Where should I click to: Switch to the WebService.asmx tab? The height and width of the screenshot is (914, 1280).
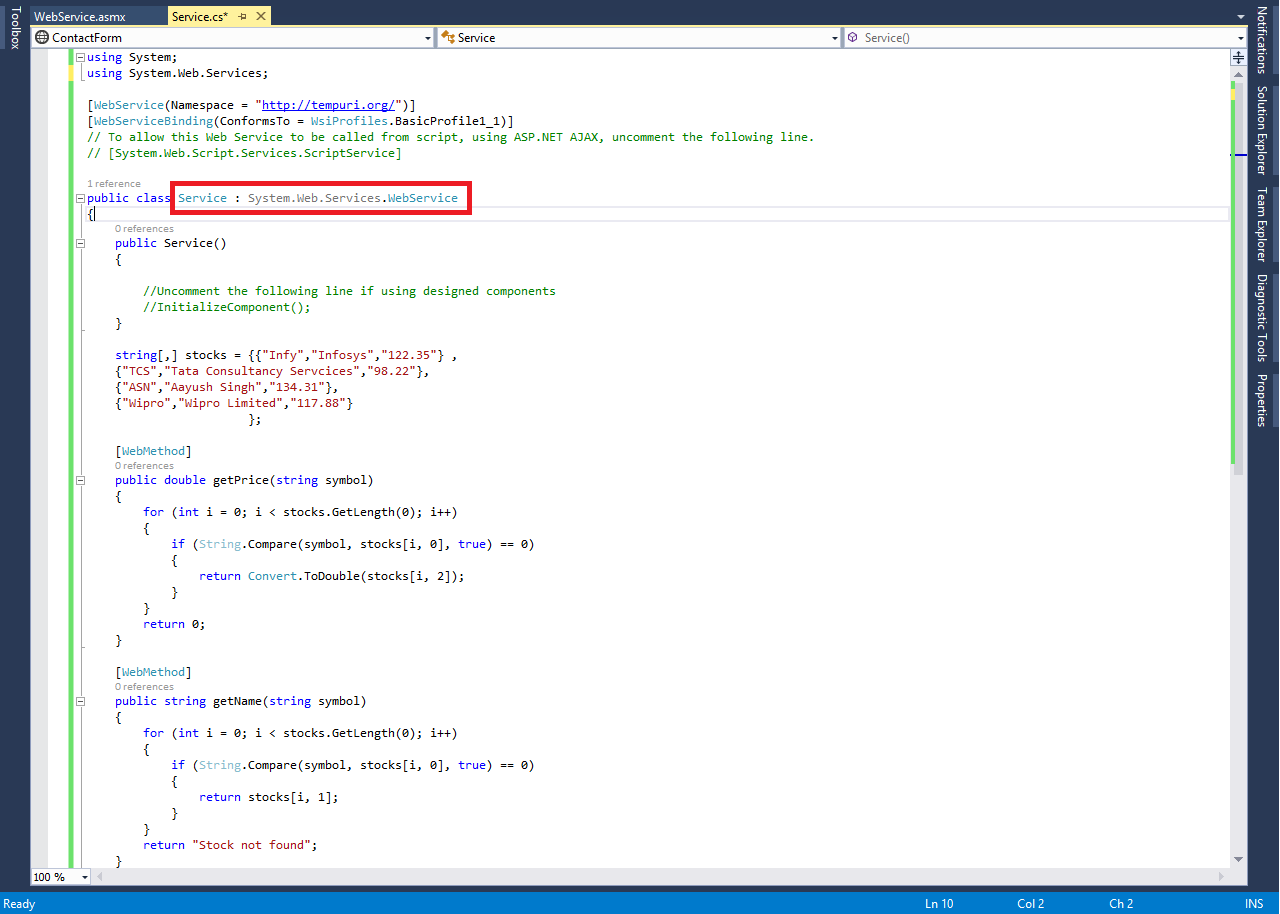(98, 16)
